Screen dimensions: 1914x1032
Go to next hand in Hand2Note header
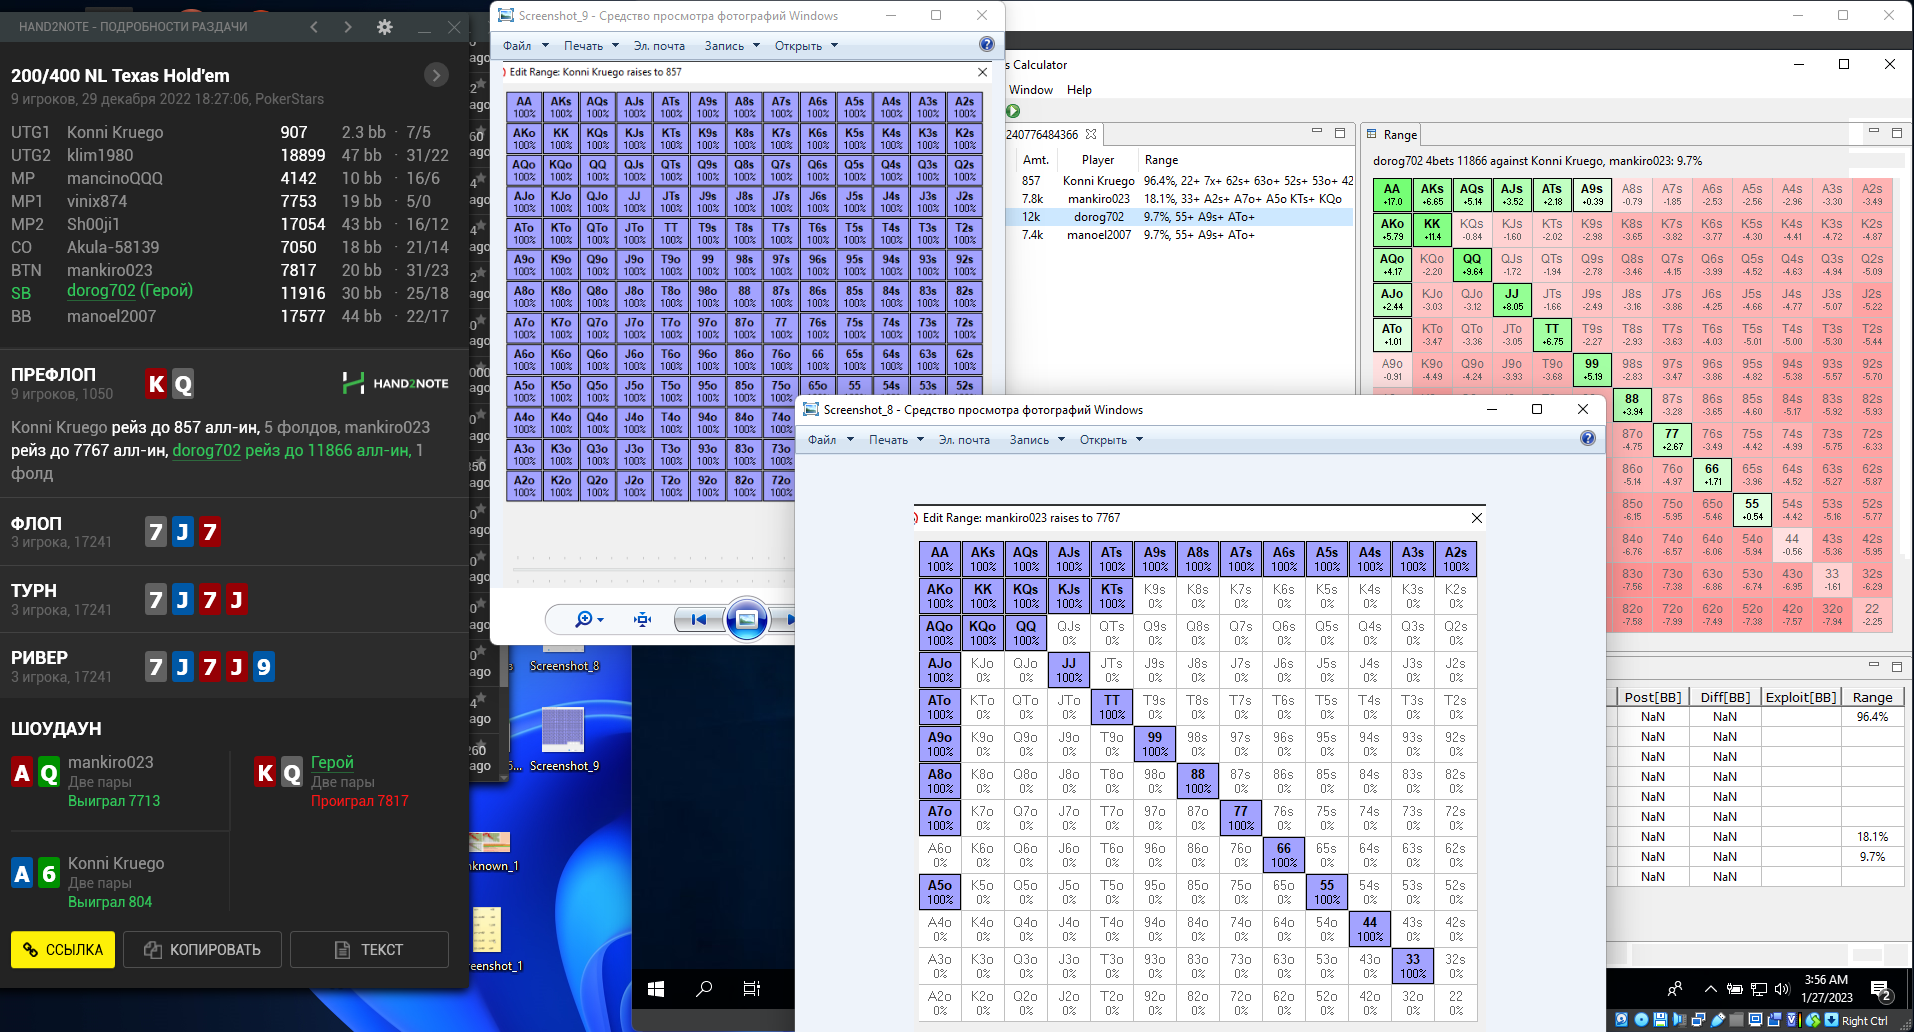[348, 27]
